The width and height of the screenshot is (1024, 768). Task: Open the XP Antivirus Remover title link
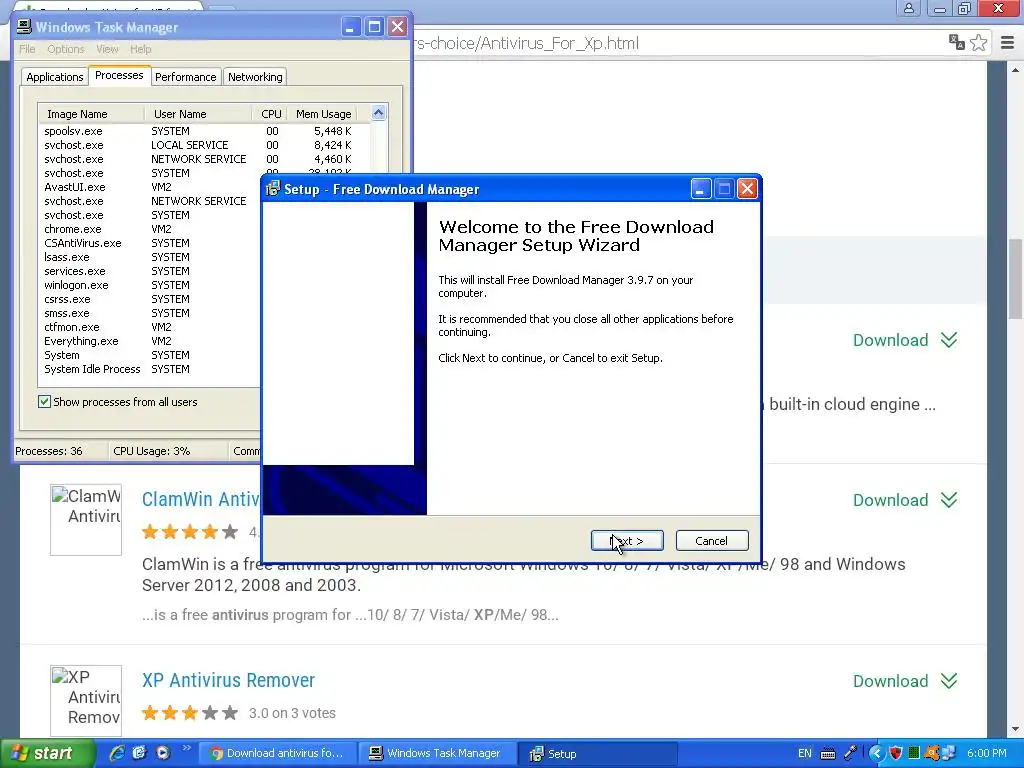(228, 680)
